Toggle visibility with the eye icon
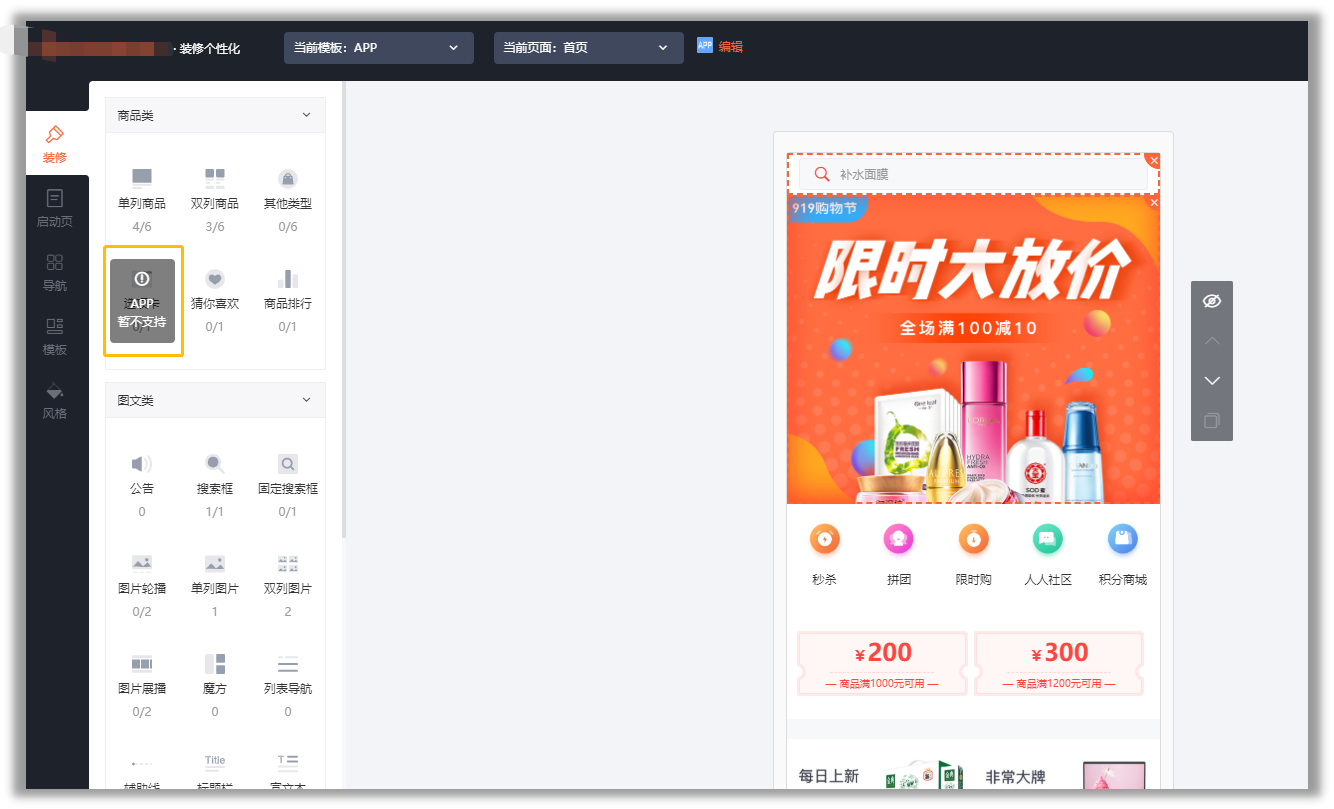This screenshot has height=809, width=1334. pos(1212,301)
